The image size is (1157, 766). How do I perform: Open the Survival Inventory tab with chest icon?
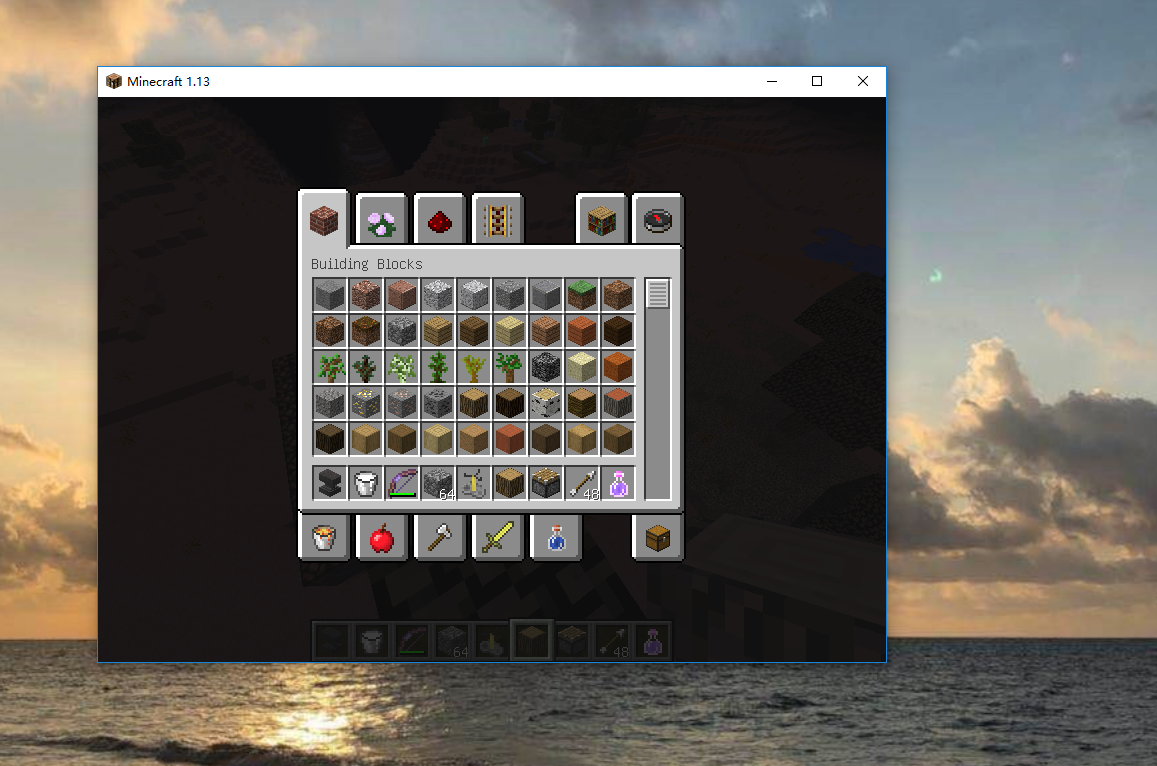coord(657,537)
